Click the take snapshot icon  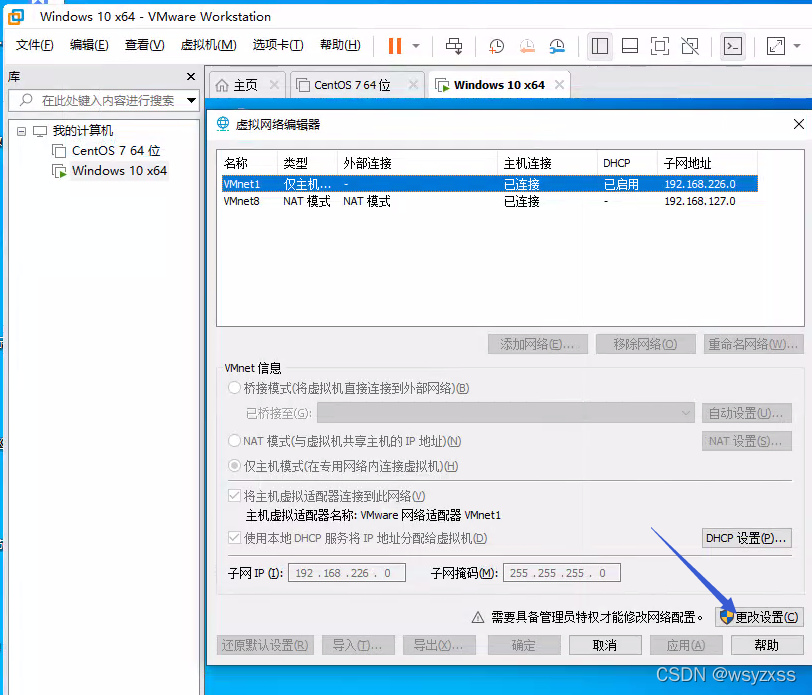click(496, 46)
